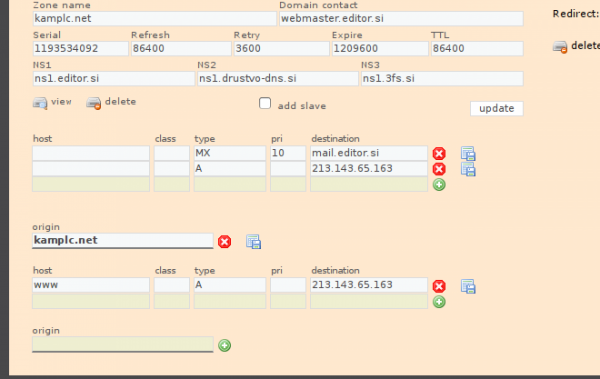Edit NS1 field ns1.editor.si
This screenshot has height=379, width=600.
click(114, 78)
